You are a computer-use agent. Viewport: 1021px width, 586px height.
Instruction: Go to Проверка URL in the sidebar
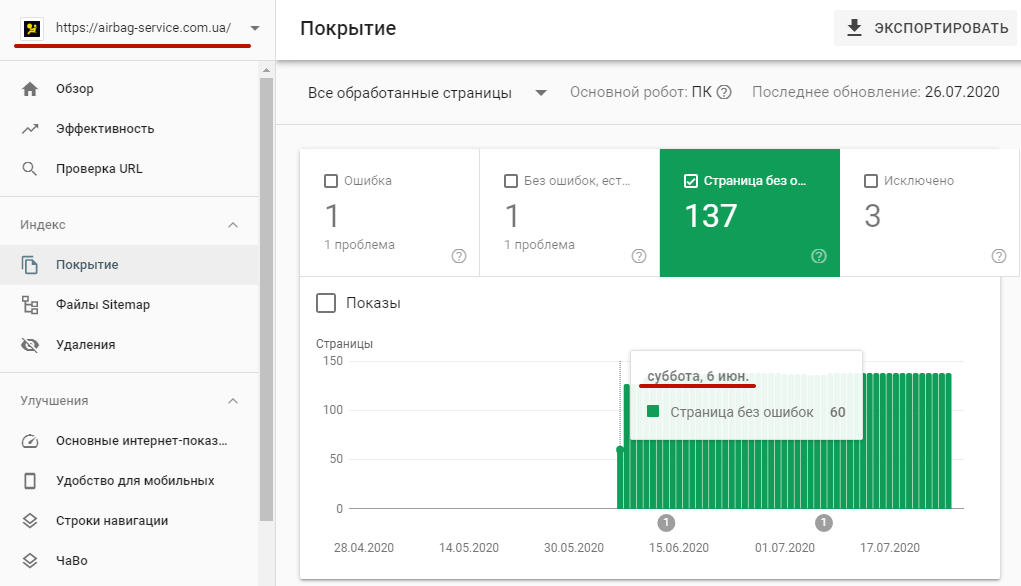(x=129, y=169)
